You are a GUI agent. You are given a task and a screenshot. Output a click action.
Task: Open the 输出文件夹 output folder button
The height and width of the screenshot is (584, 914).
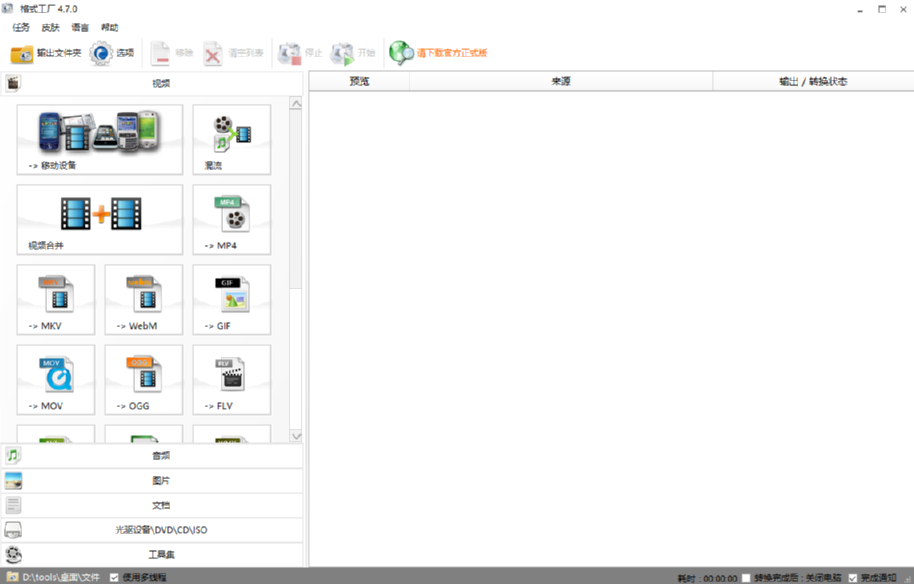[x=46, y=53]
